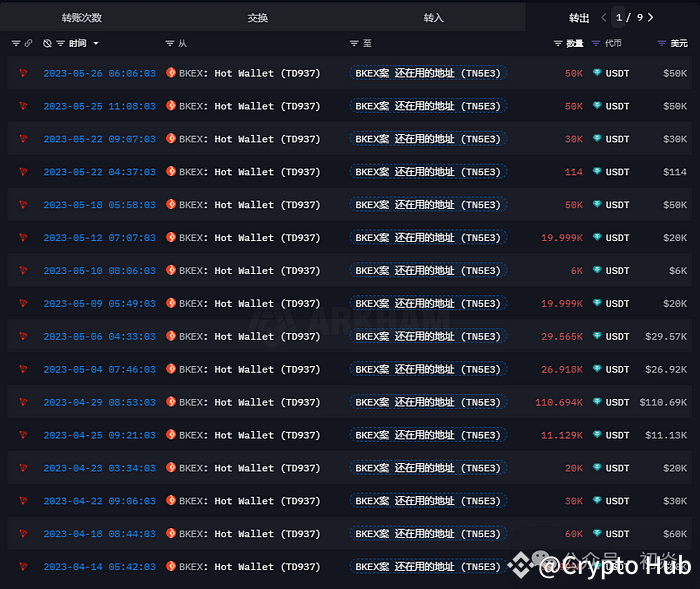Go to previous page arrow
This screenshot has height=589, width=700.
[604, 17]
